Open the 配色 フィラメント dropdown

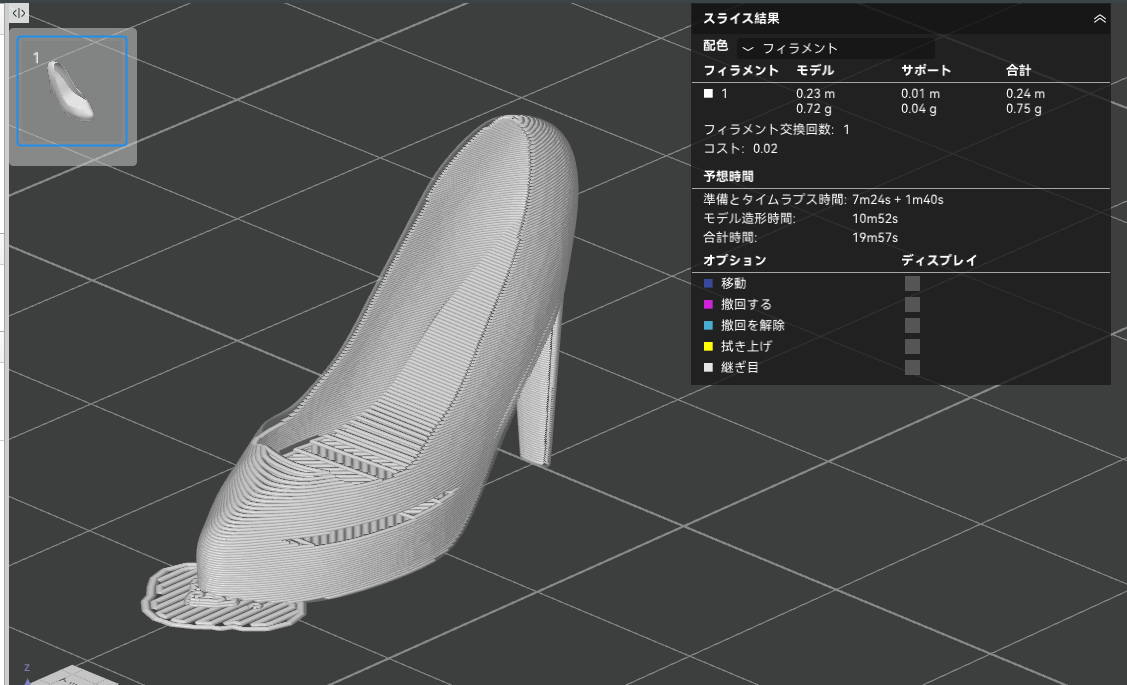point(835,48)
